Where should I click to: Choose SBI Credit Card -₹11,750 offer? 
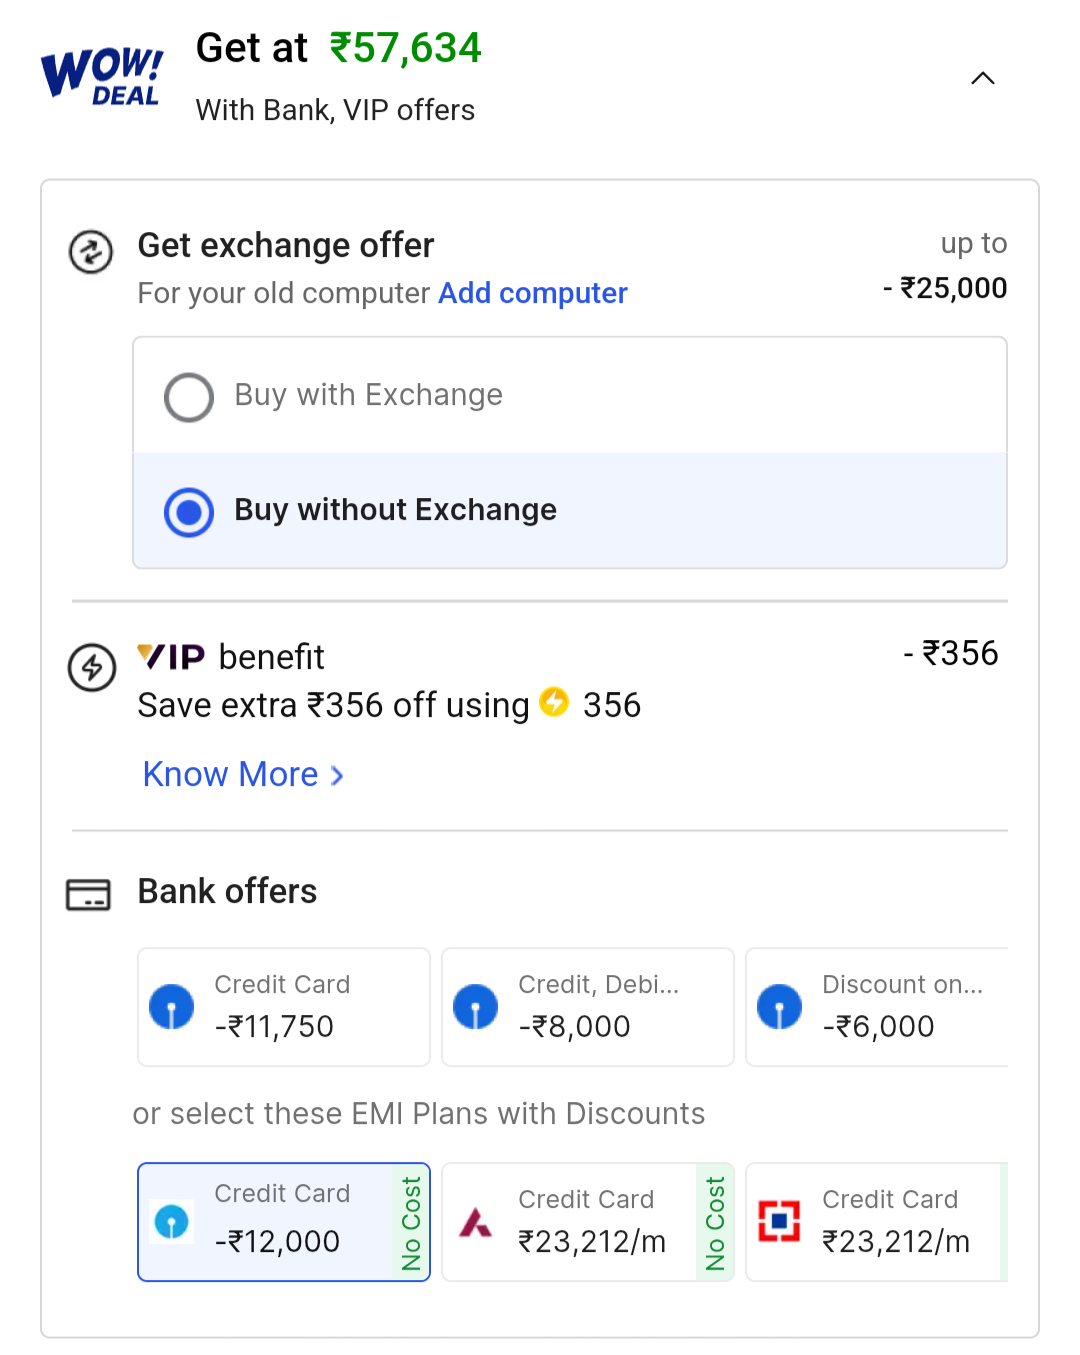pos(284,1007)
